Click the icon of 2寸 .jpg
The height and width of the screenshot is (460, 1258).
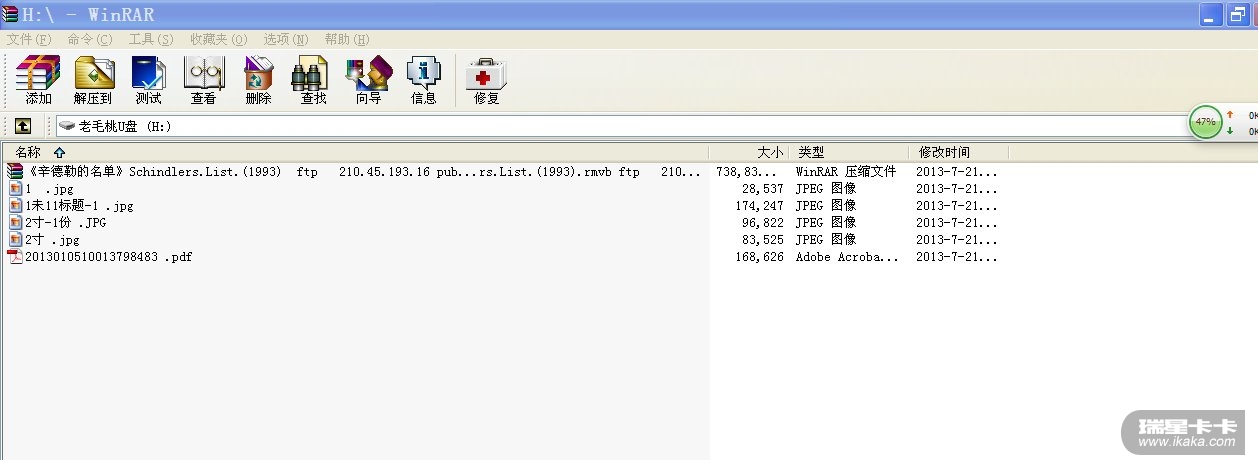pyautogui.click(x=15, y=239)
